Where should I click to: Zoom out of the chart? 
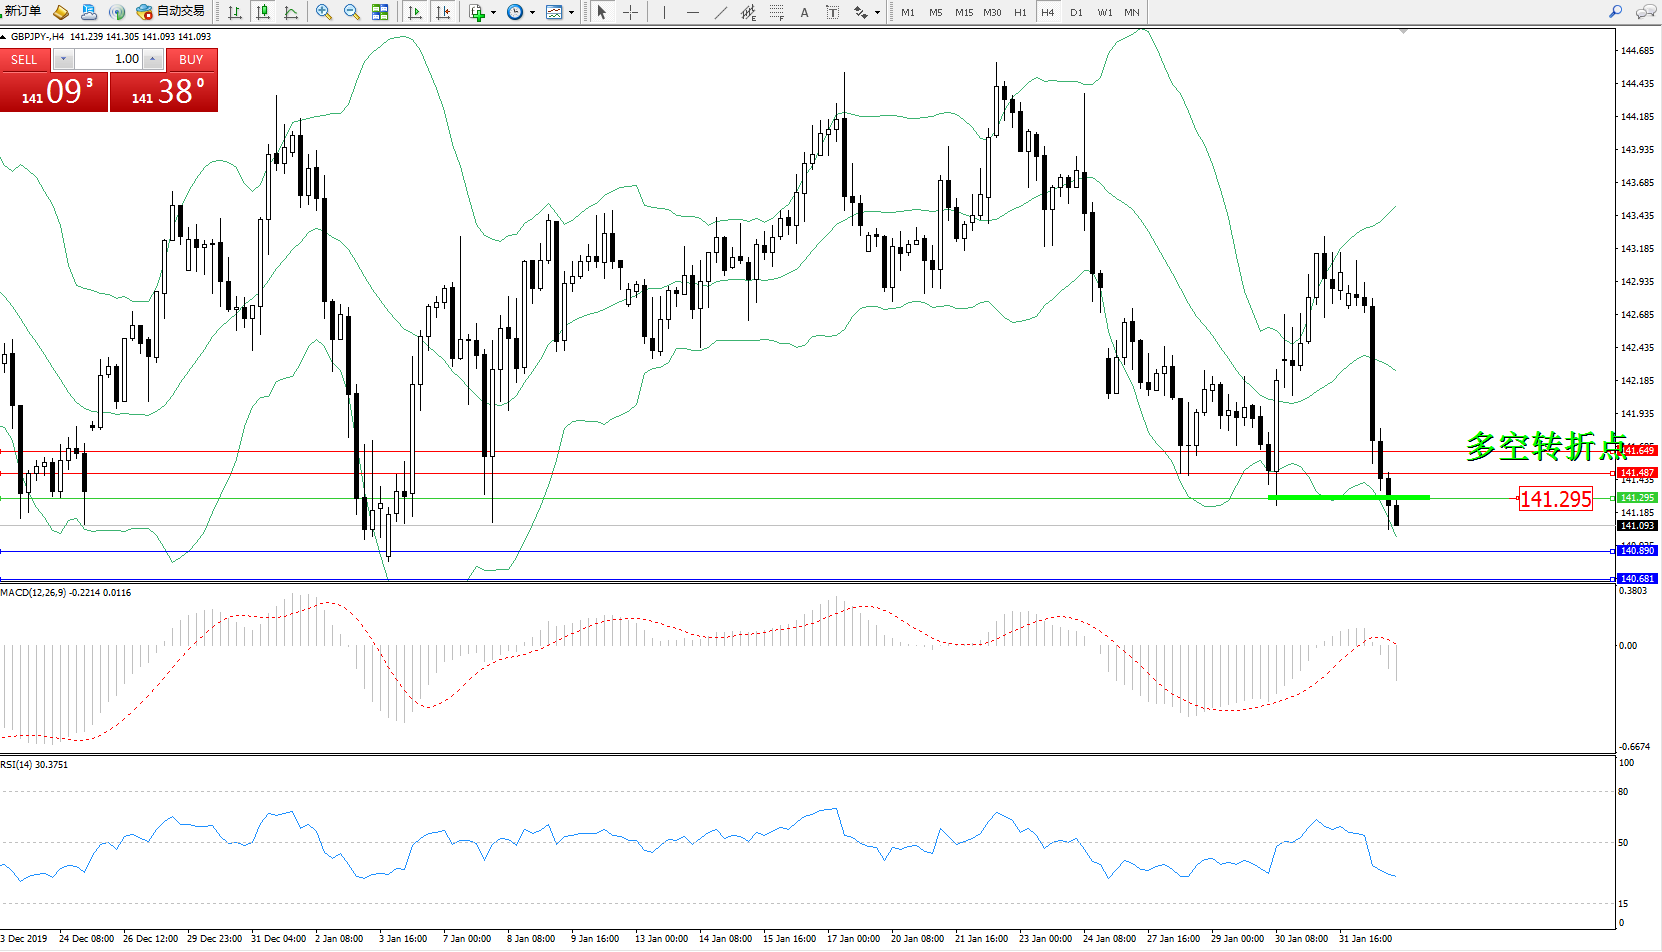(352, 12)
